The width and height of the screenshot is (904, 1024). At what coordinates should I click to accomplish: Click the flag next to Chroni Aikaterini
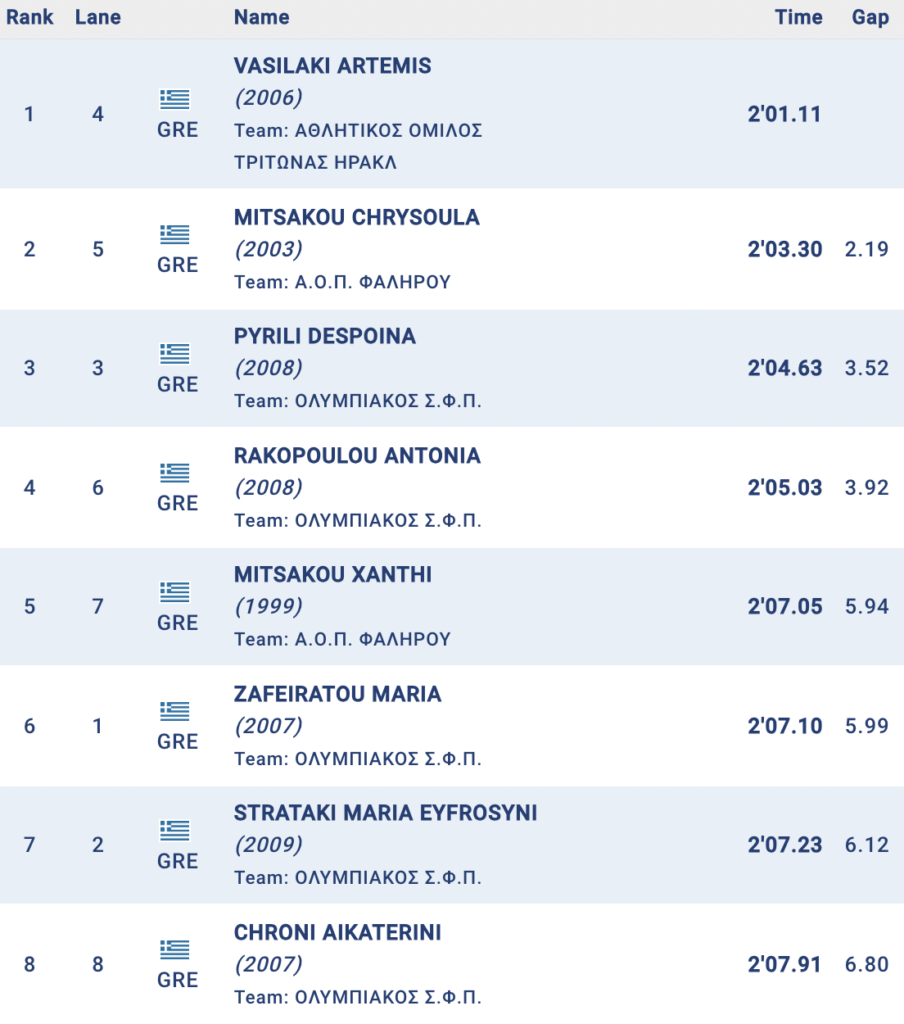click(x=175, y=949)
